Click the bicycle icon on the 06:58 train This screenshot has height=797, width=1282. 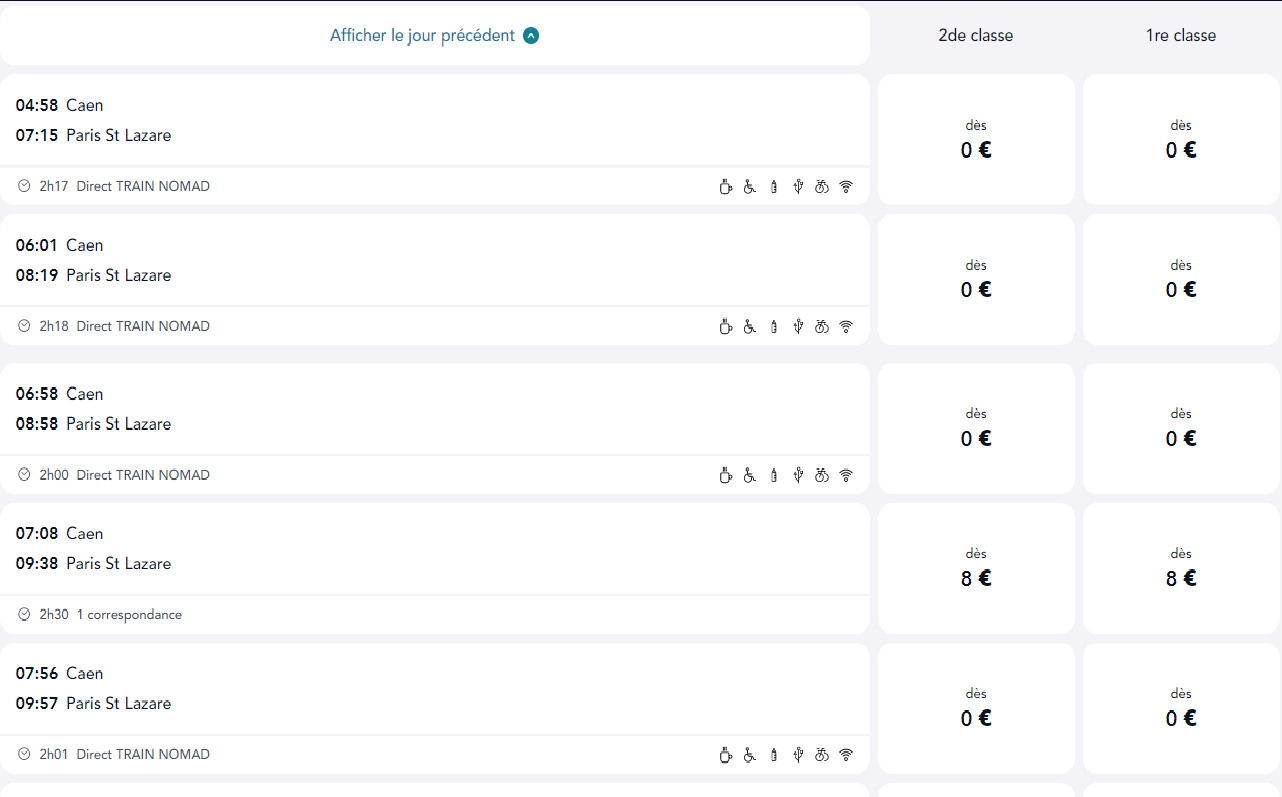822,475
